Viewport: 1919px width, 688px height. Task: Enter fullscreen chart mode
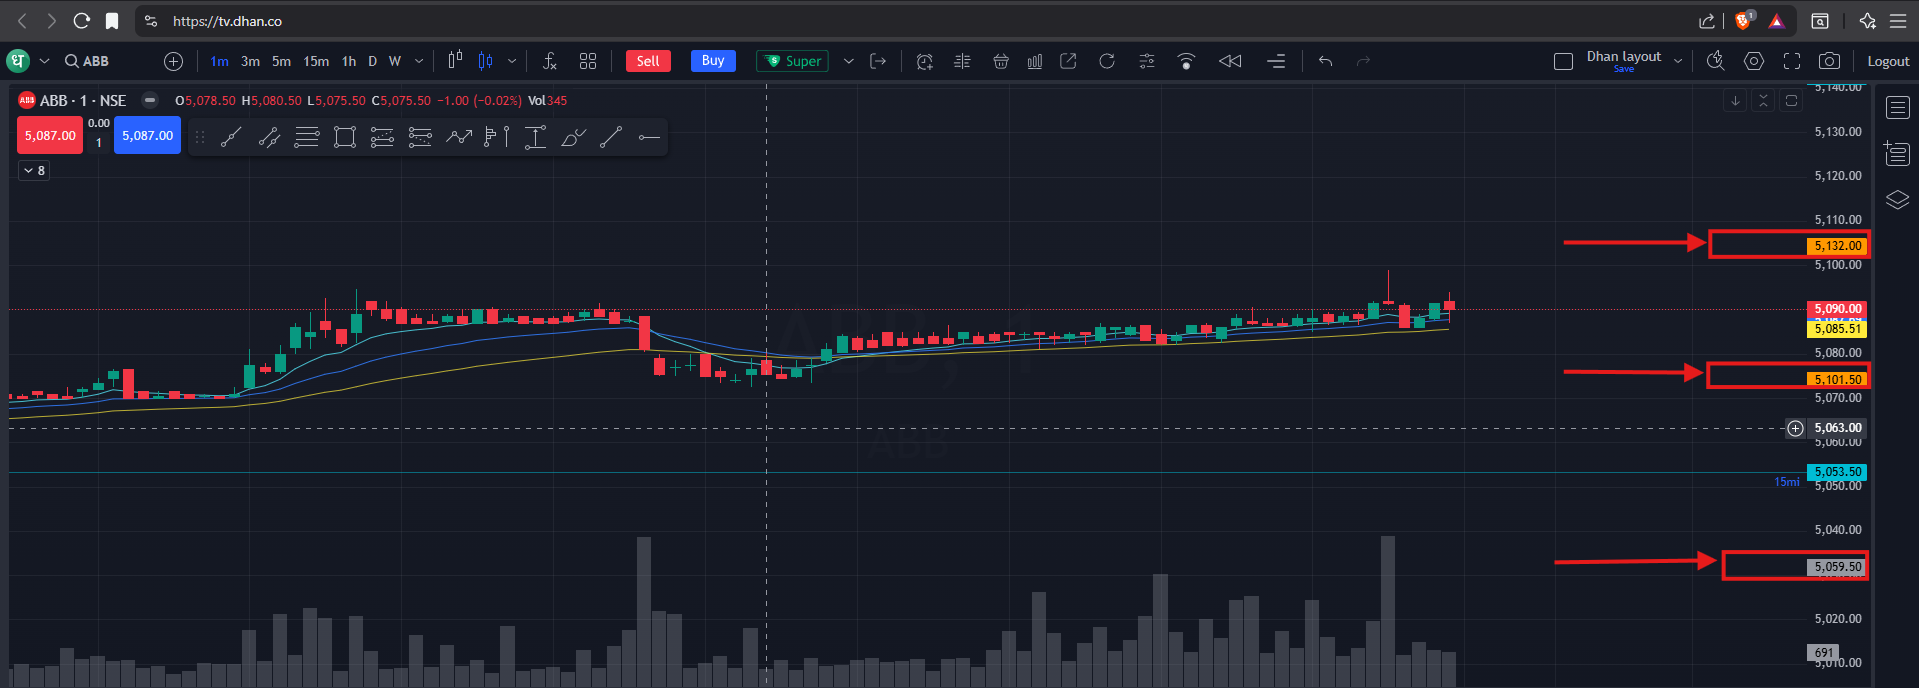tap(1792, 61)
